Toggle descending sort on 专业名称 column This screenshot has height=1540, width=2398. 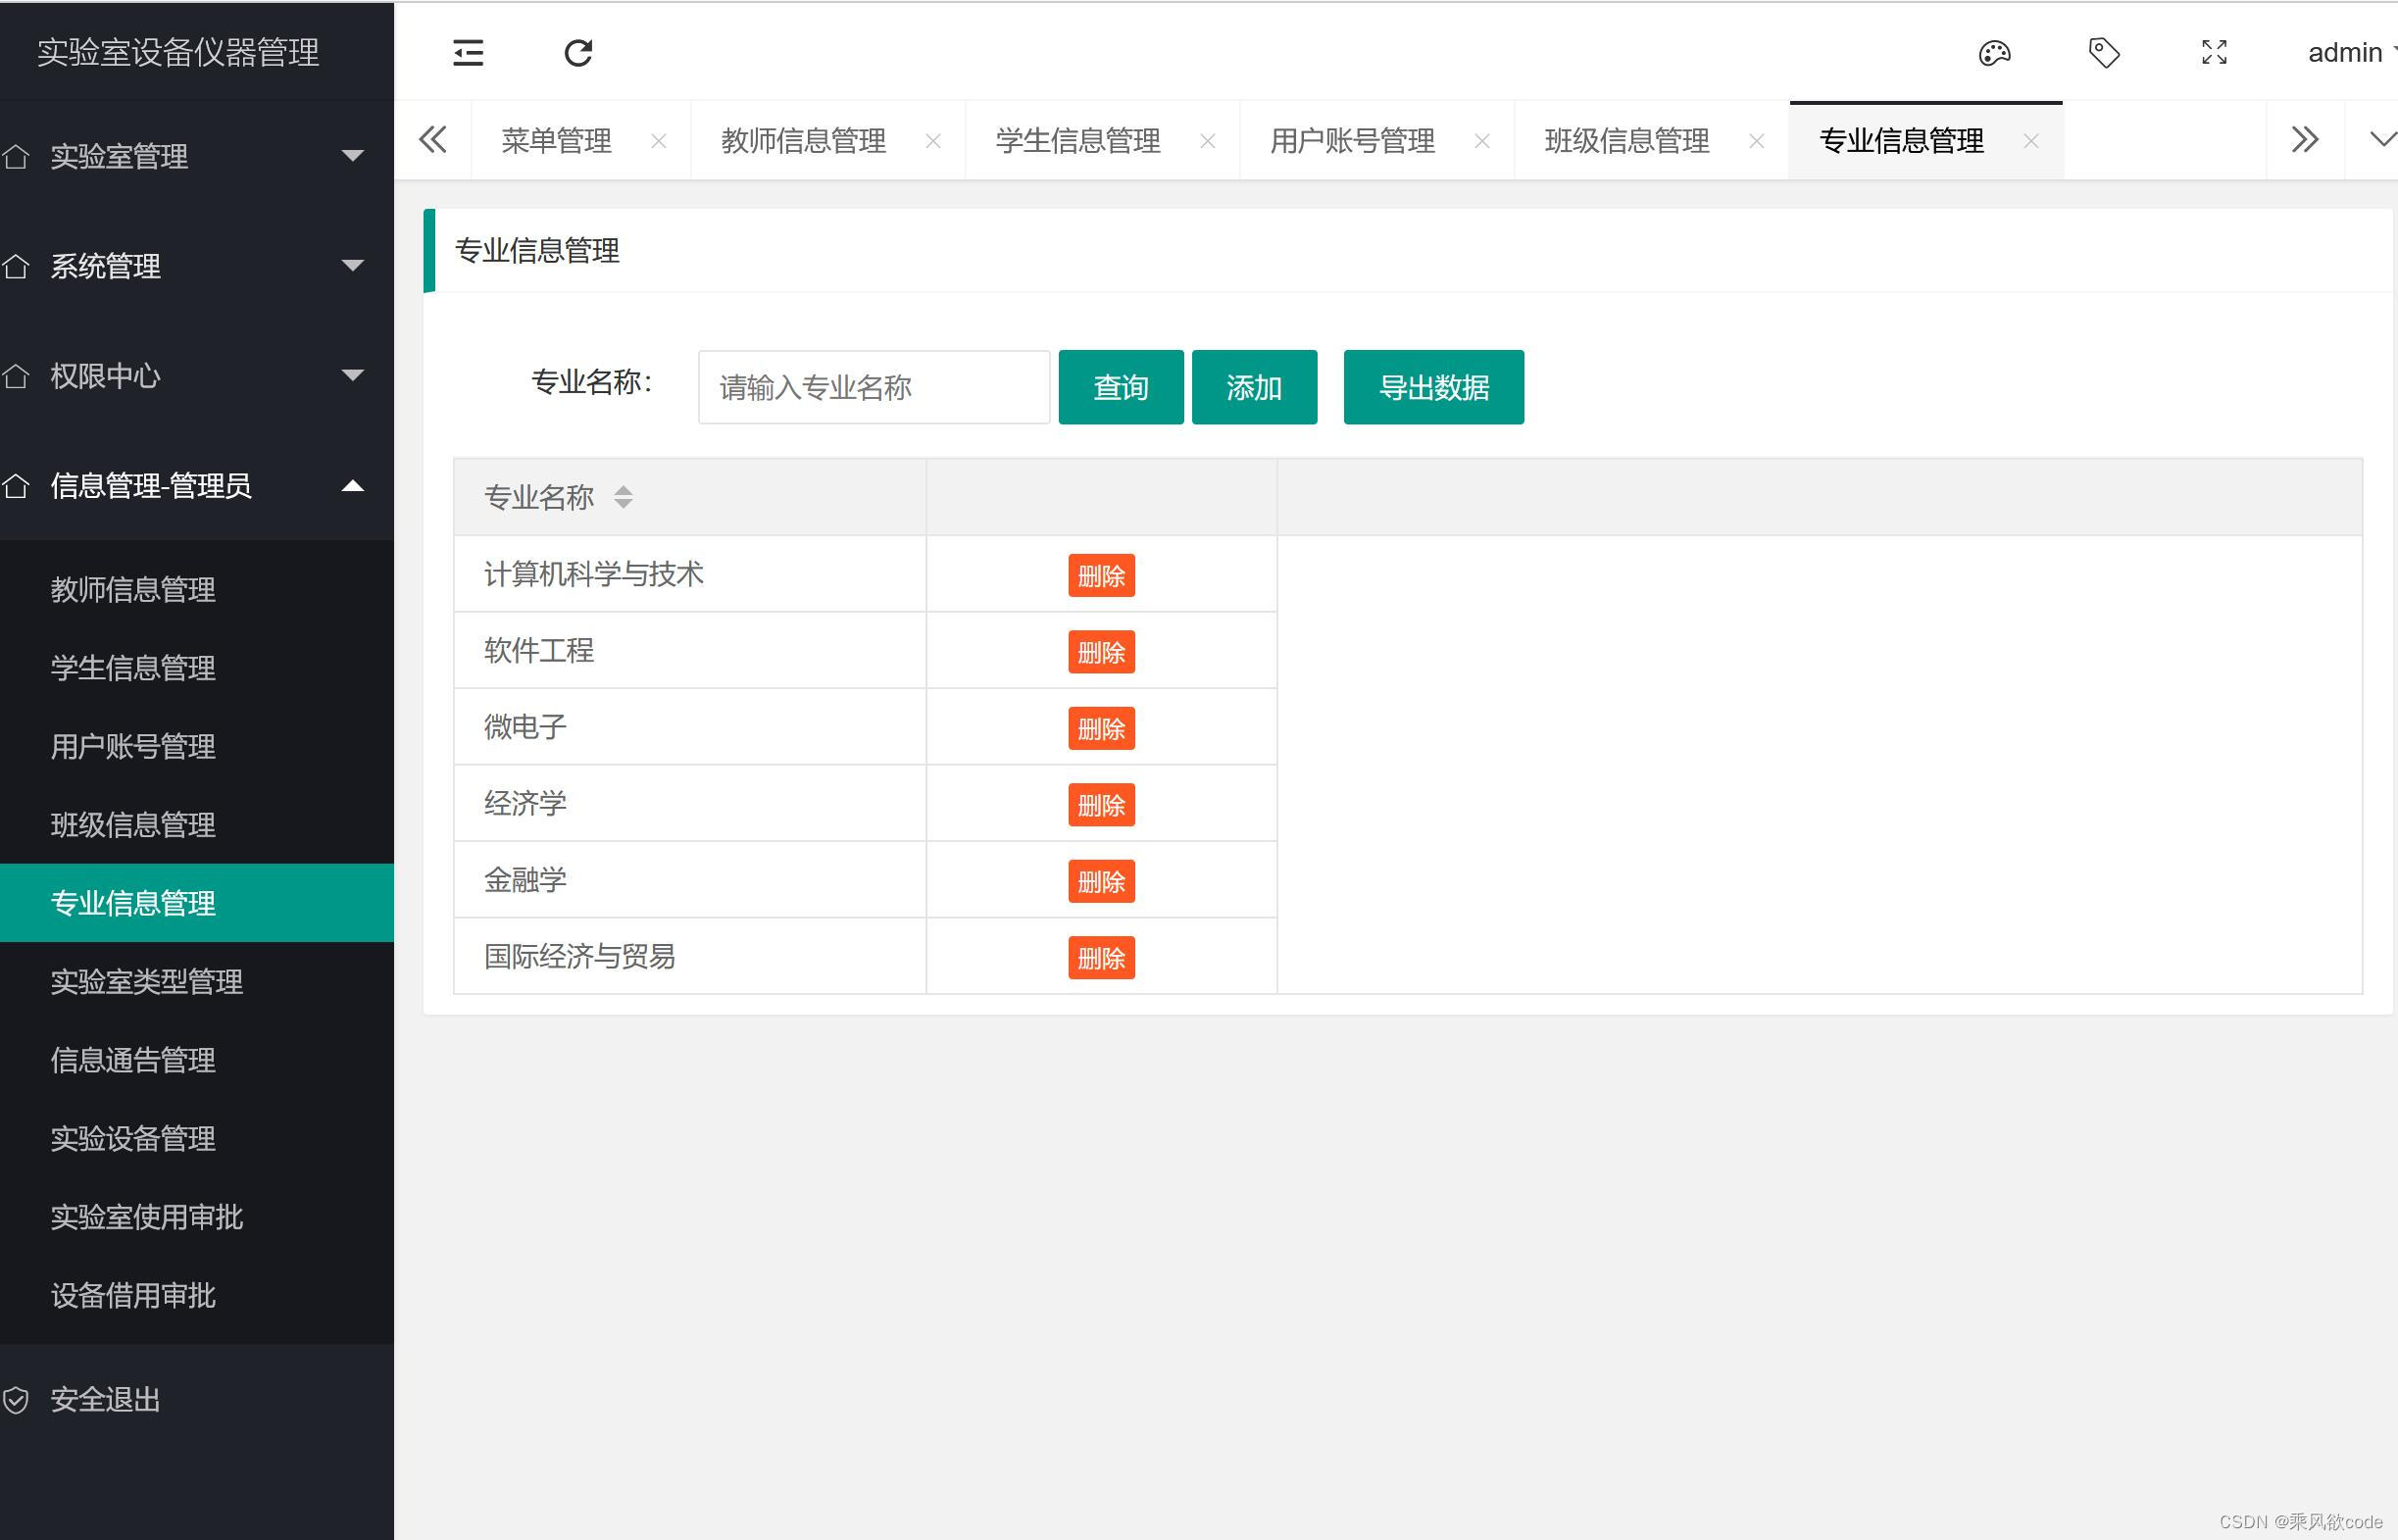(624, 503)
